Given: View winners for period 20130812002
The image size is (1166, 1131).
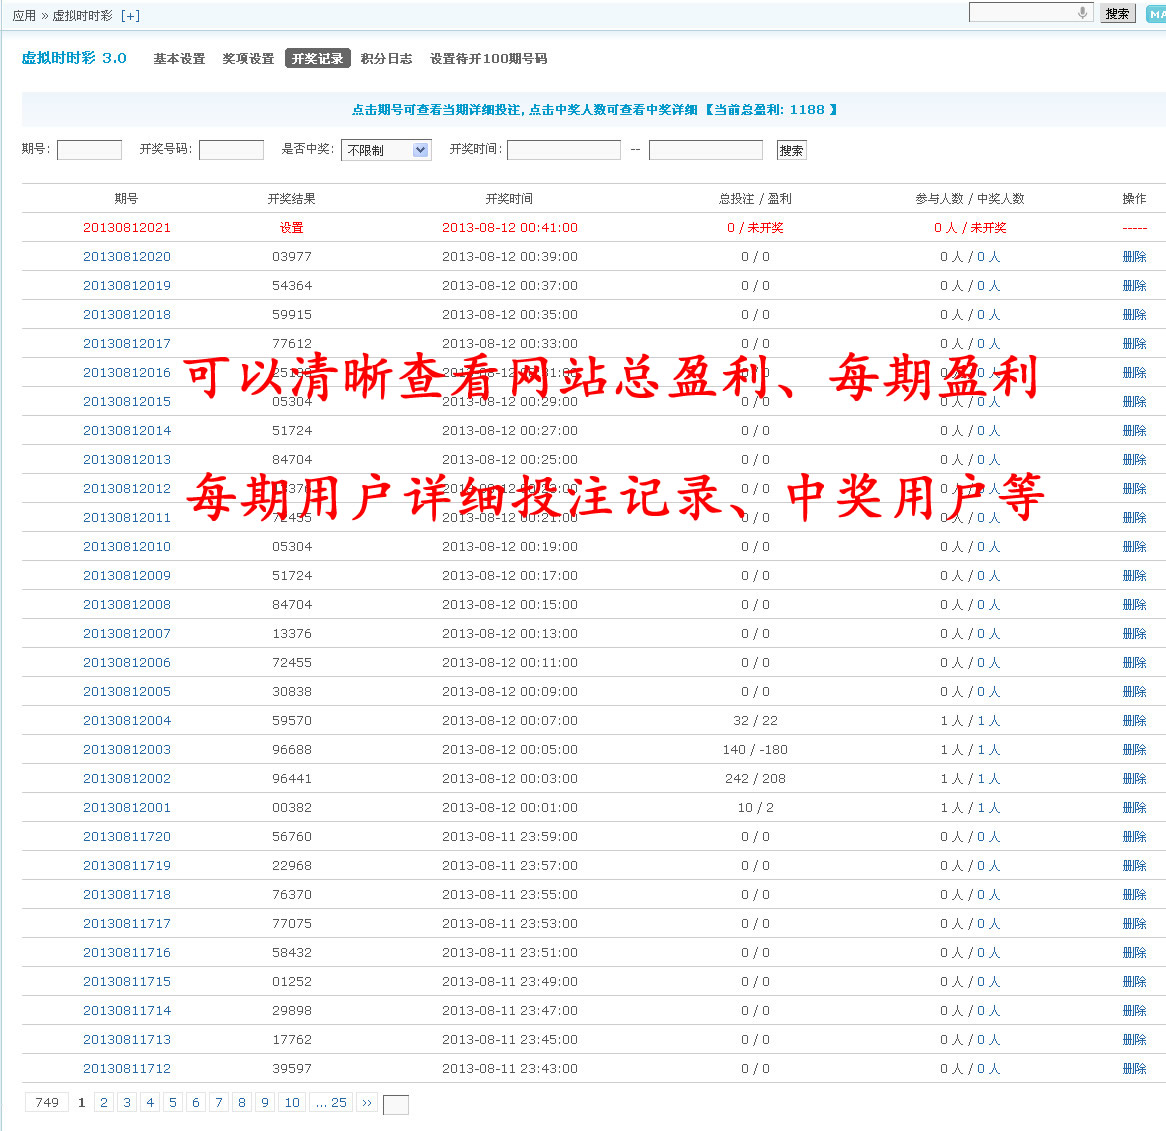Looking at the screenshot, I should point(989,779).
